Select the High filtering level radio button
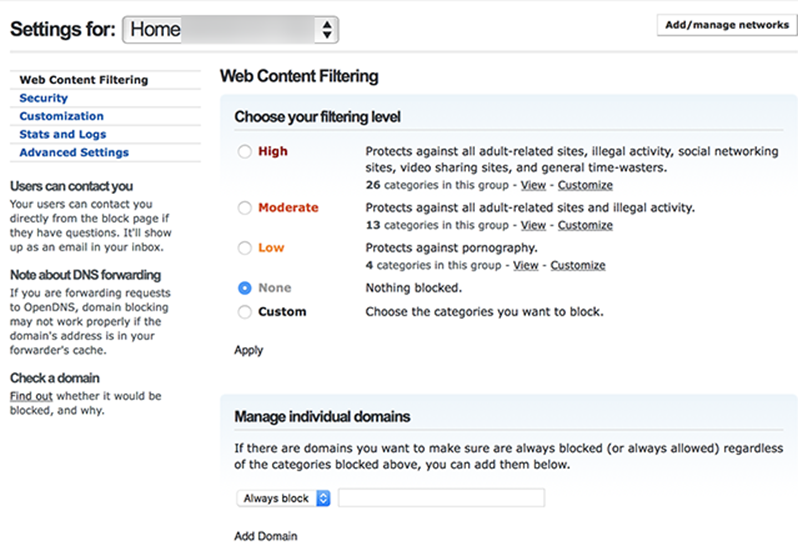Image resolution: width=798 pixels, height=556 pixels. pyautogui.click(x=245, y=152)
